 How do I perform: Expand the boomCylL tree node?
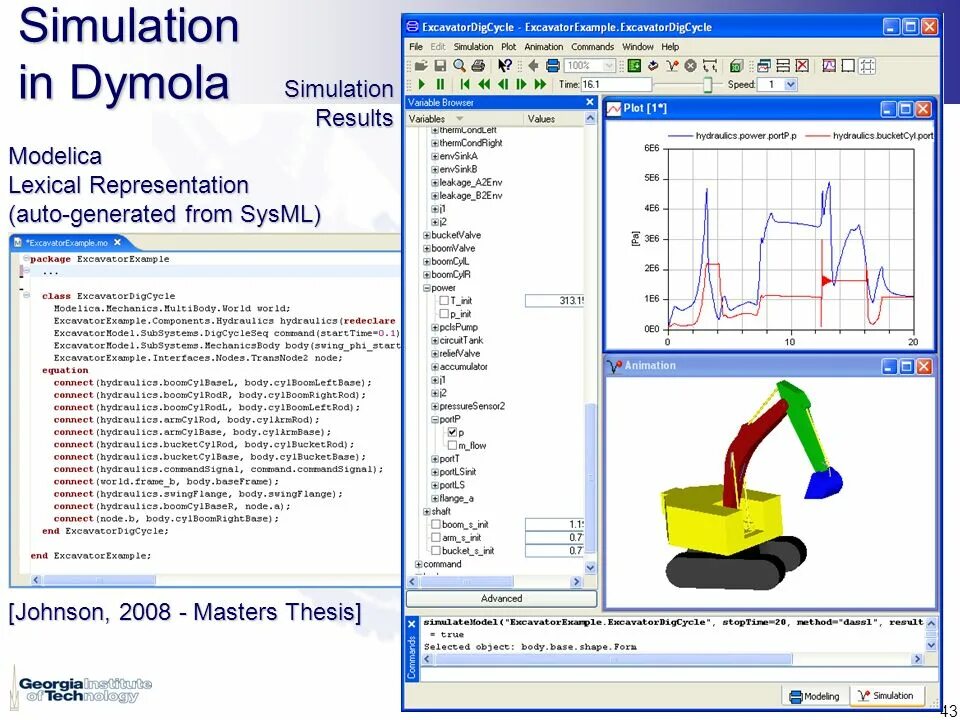pyautogui.click(x=427, y=261)
